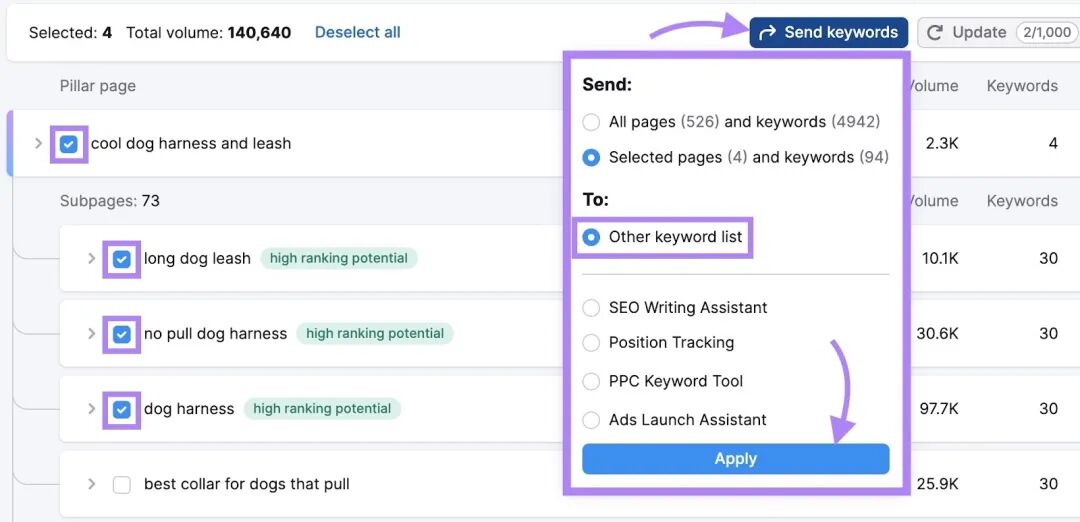Expand best collar for dogs that pull

point(92,484)
